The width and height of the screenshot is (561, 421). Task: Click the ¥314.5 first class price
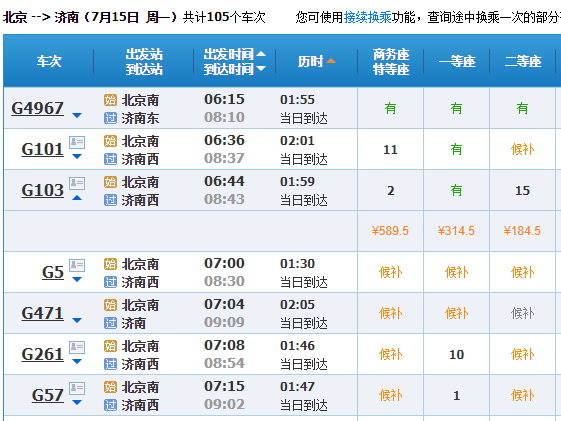click(456, 231)
